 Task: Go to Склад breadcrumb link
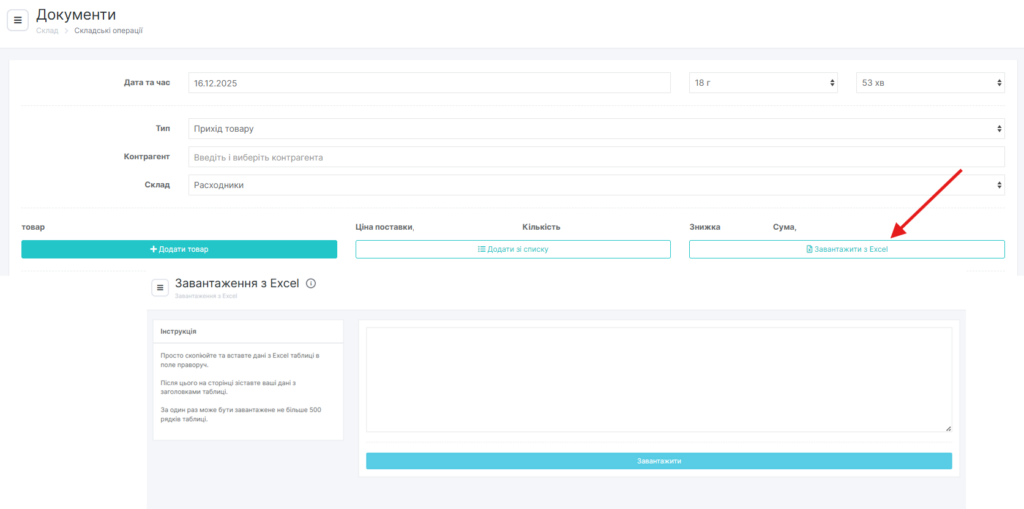click(x=47, y=31)
